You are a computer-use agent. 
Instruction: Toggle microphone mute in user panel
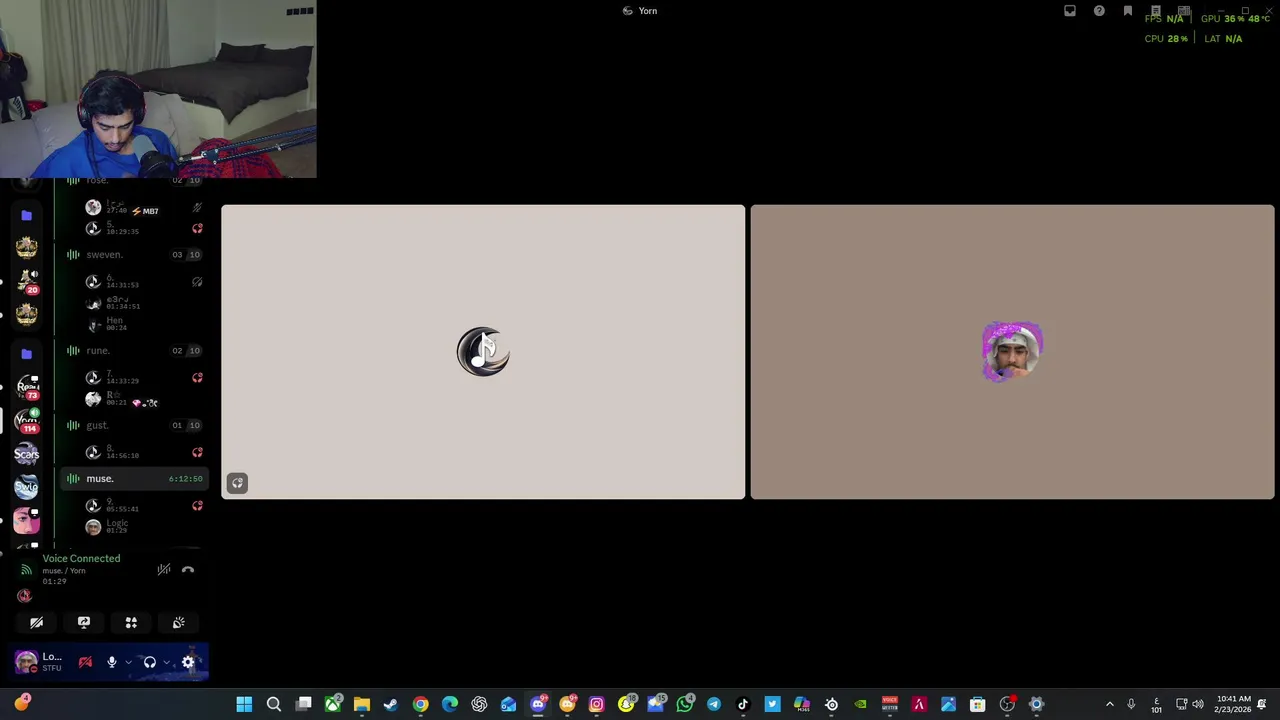pos(112,662)
